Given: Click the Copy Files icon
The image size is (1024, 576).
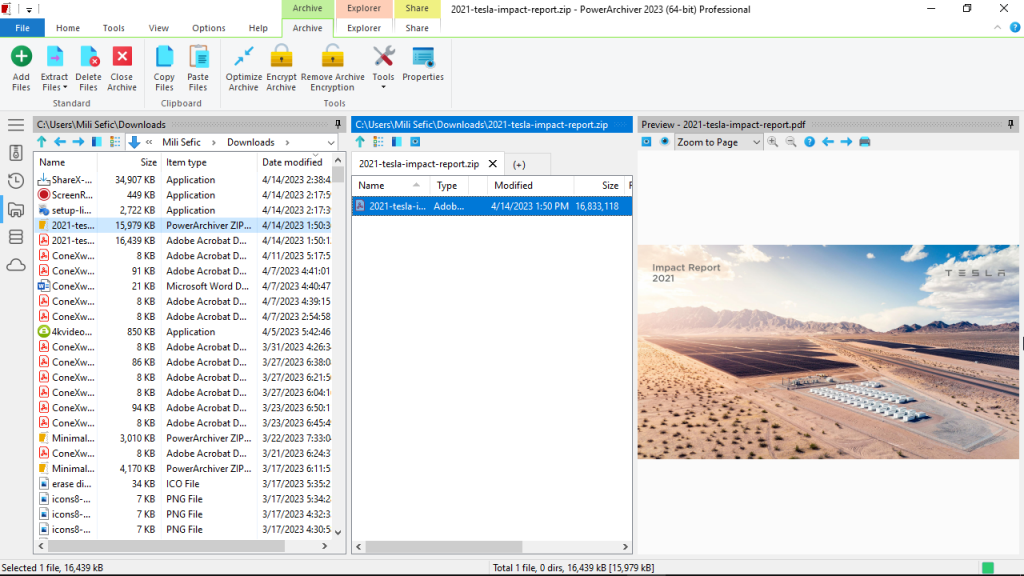Looking at the screenshot, I should coord(164,57).
